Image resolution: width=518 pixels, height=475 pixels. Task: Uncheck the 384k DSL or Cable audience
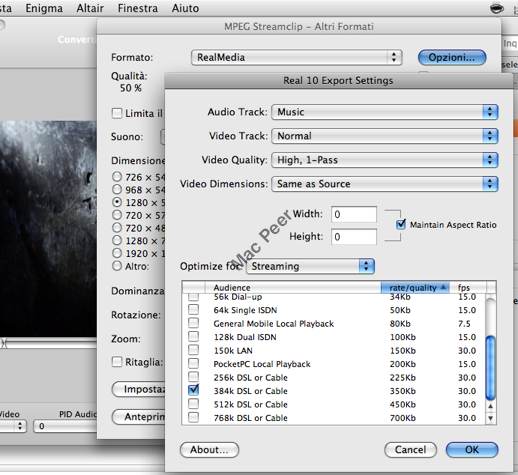click(x=193, y=390)
